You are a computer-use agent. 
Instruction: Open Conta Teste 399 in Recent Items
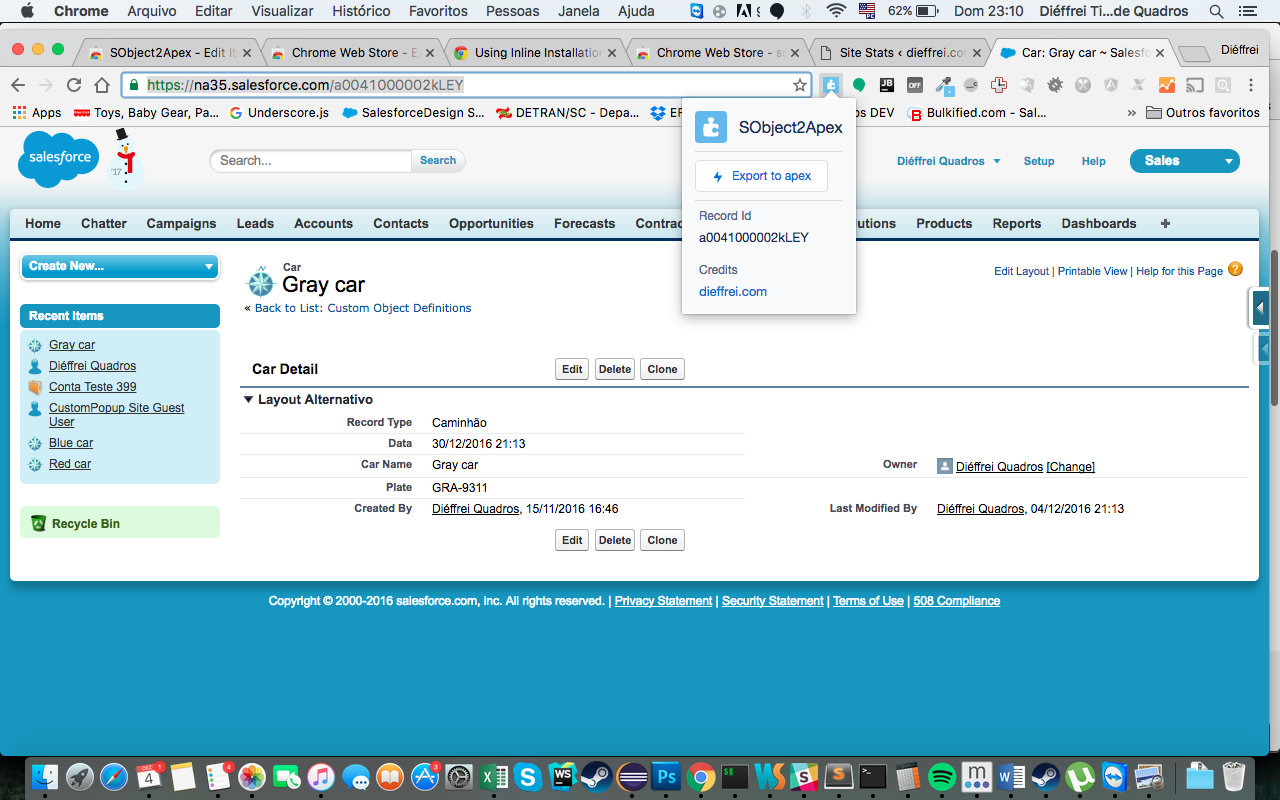click(93, 387)
